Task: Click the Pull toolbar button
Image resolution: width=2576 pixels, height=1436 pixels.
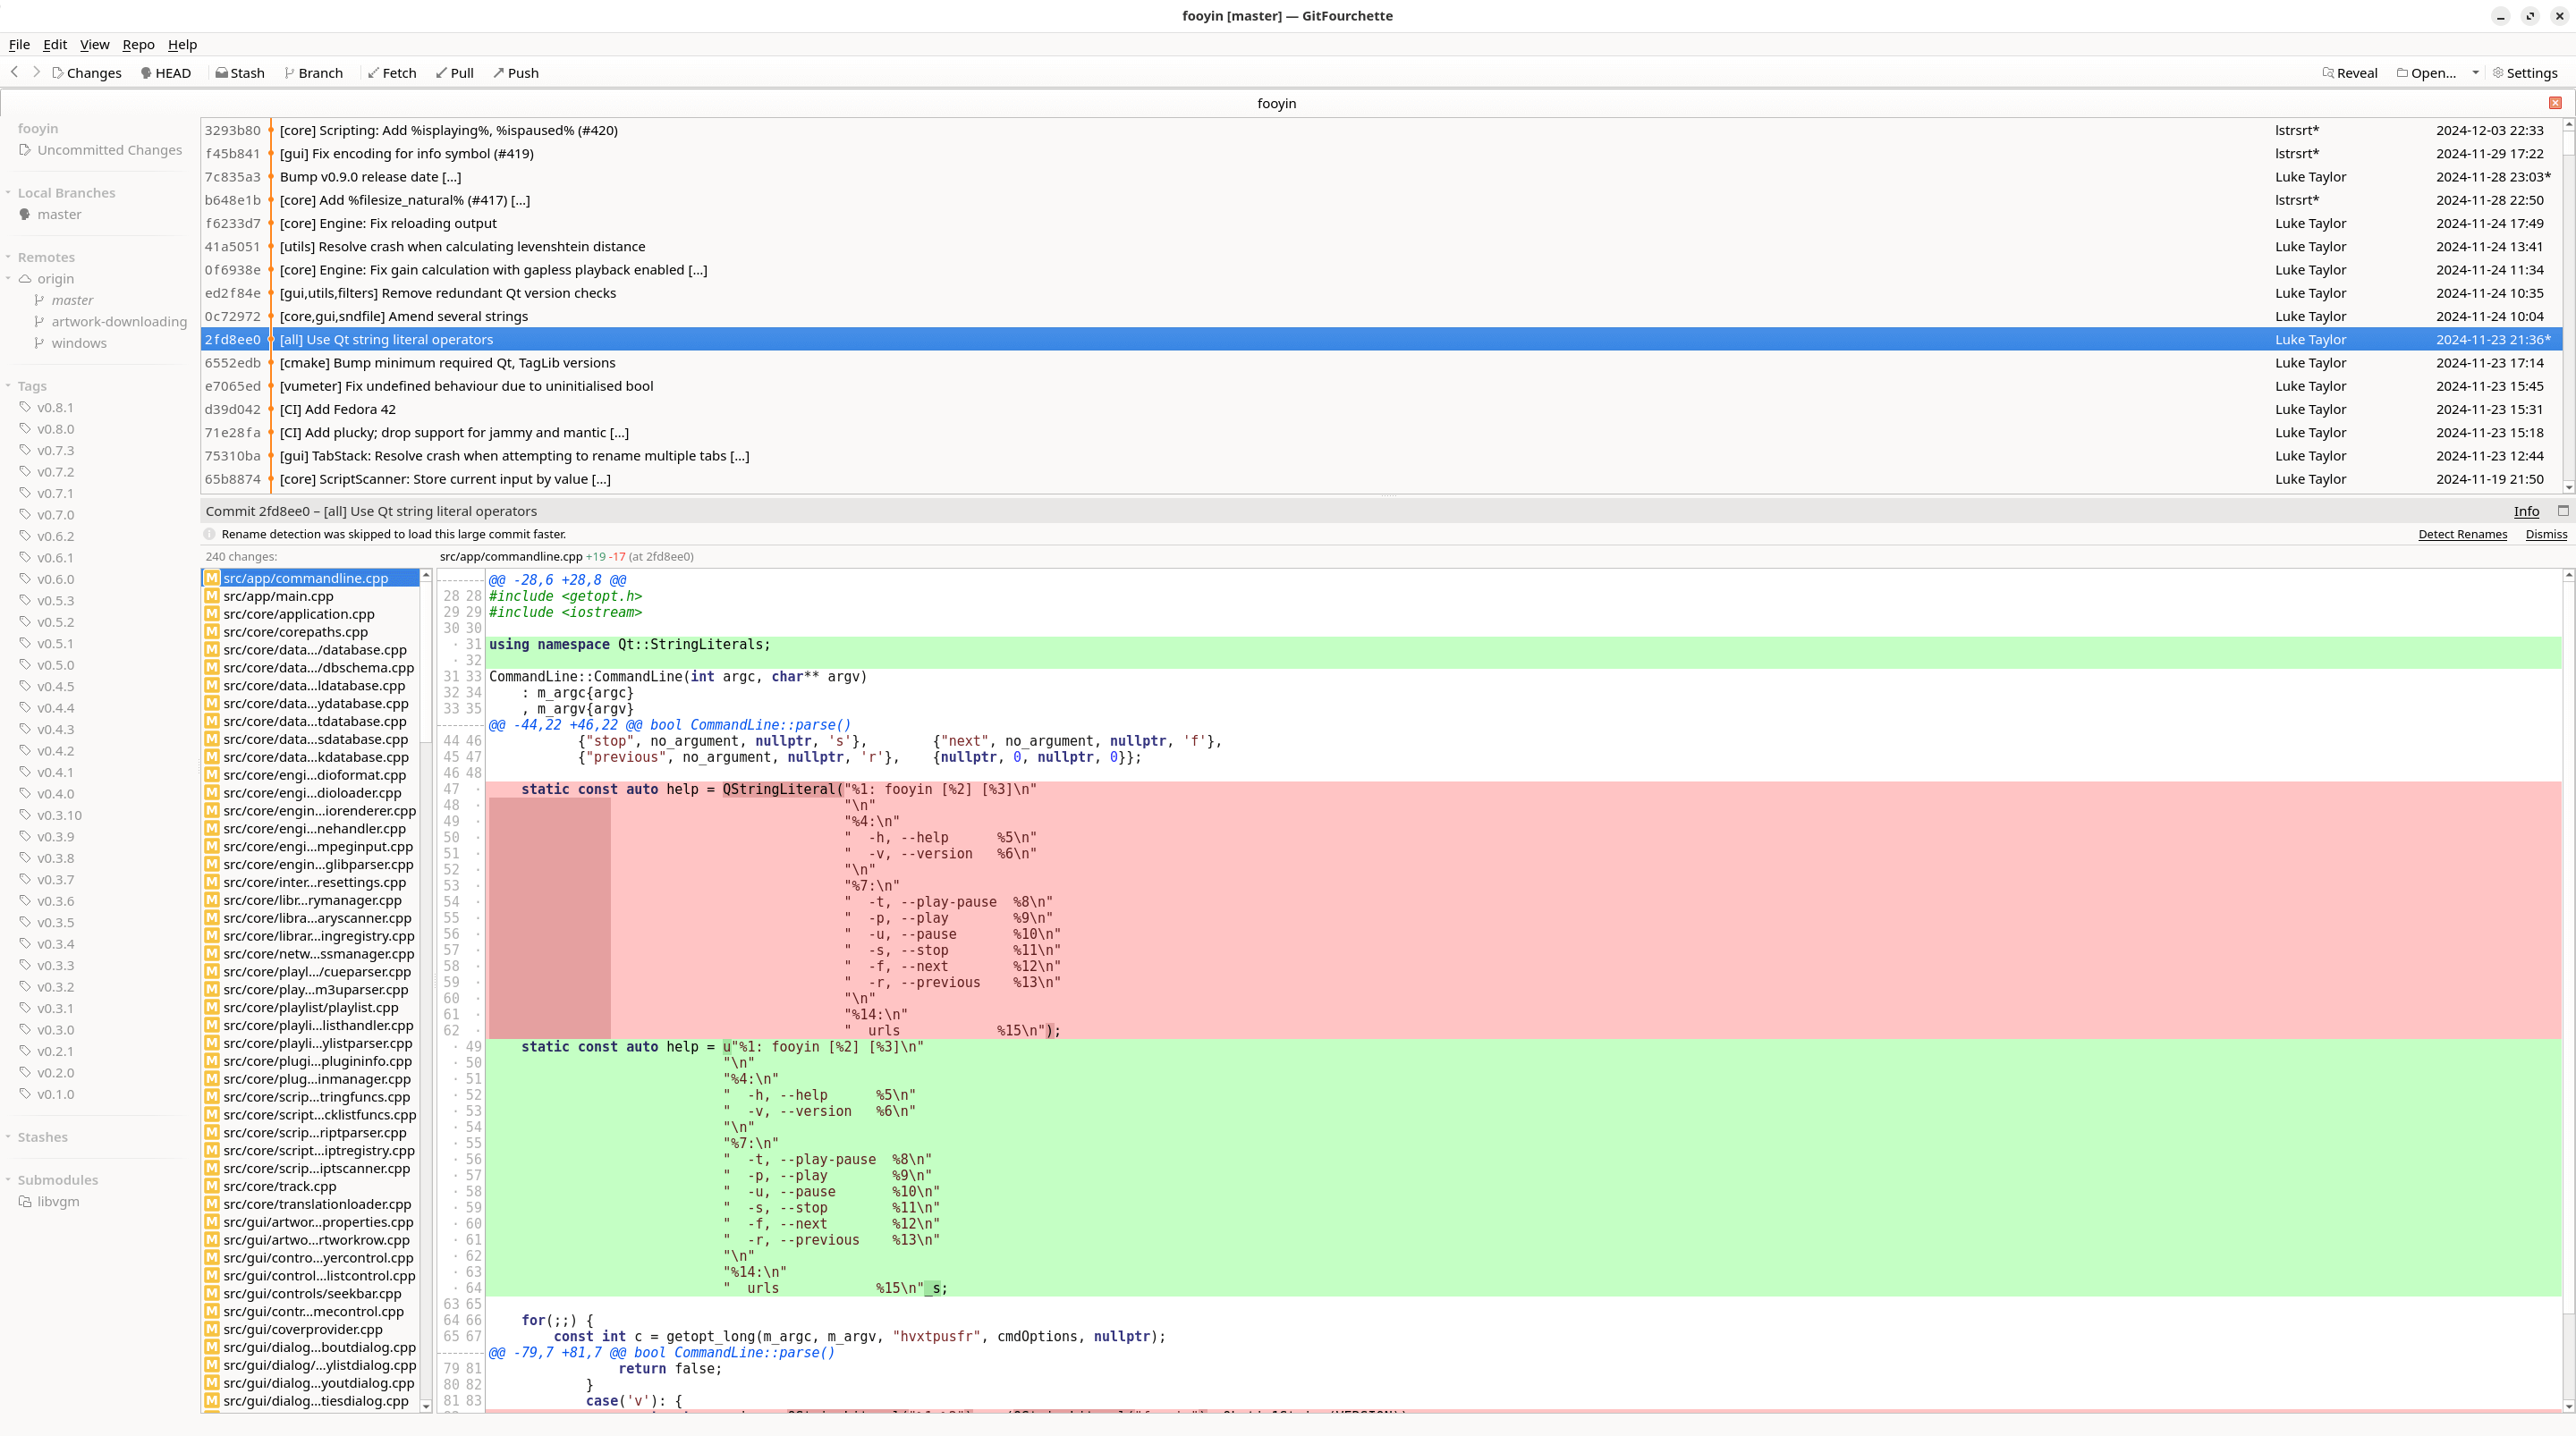Action: coord(455,73)
